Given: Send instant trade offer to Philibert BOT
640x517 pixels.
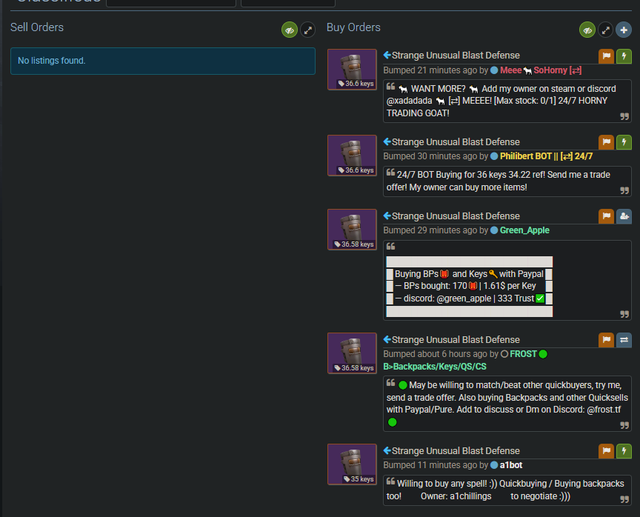Looking at the screenshot, I should coord(624,142).
